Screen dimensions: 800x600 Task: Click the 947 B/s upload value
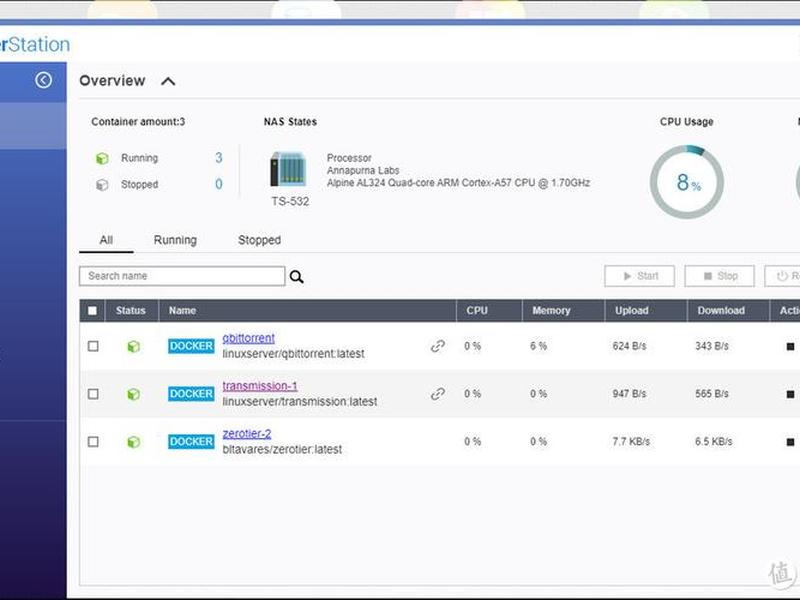(629, 394)
